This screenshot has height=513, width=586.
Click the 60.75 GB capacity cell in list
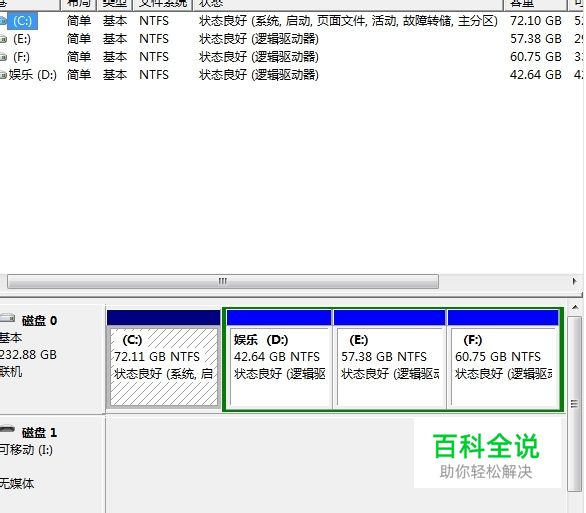pyautogui.click(x=536, y=56)
